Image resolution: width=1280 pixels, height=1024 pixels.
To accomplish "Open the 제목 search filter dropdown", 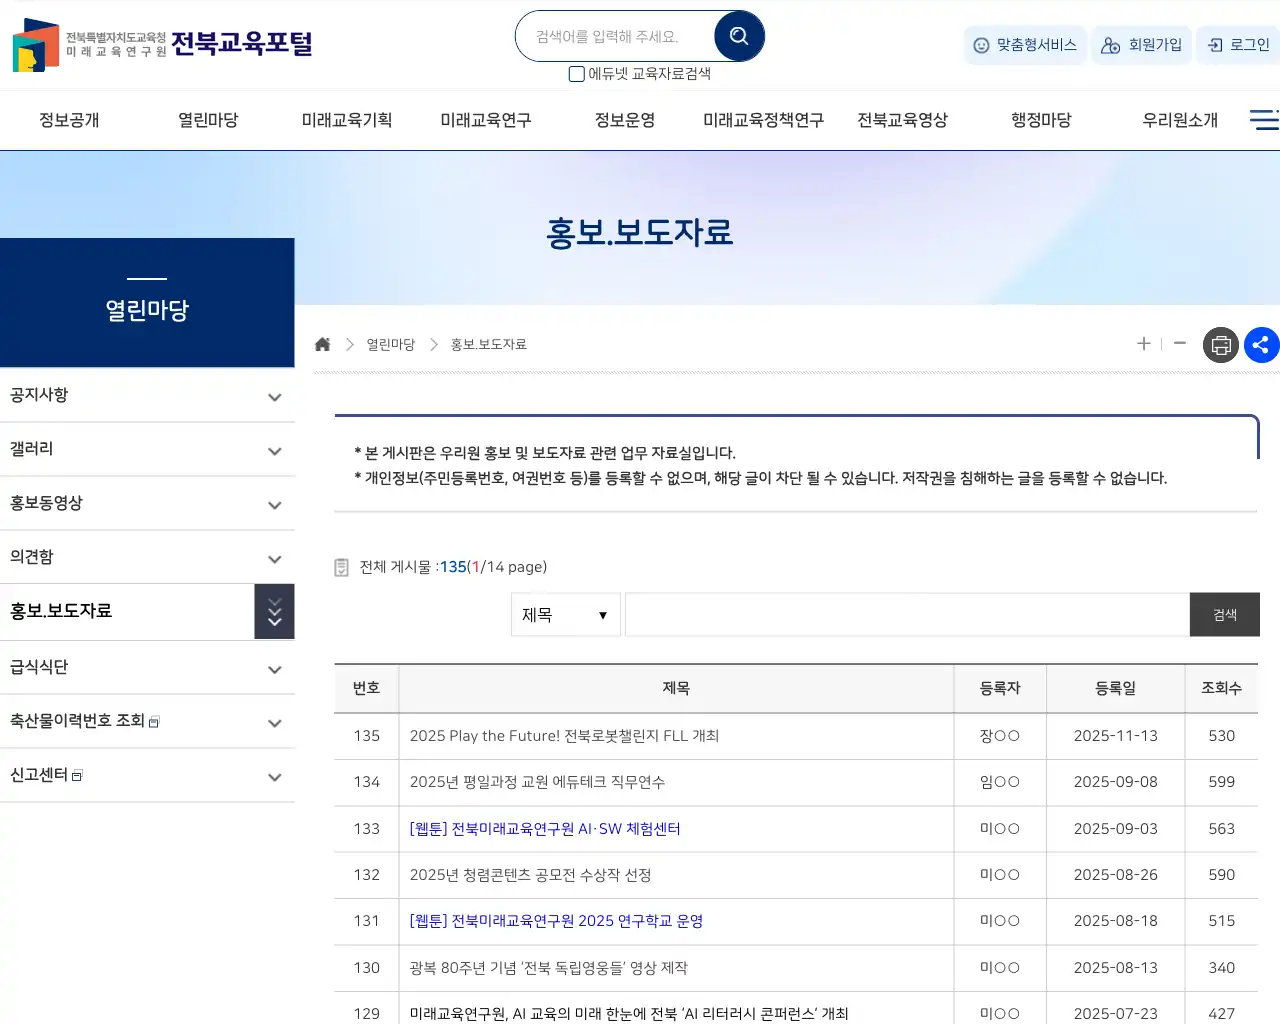I will pyautogui.click(x=565, y=614).
